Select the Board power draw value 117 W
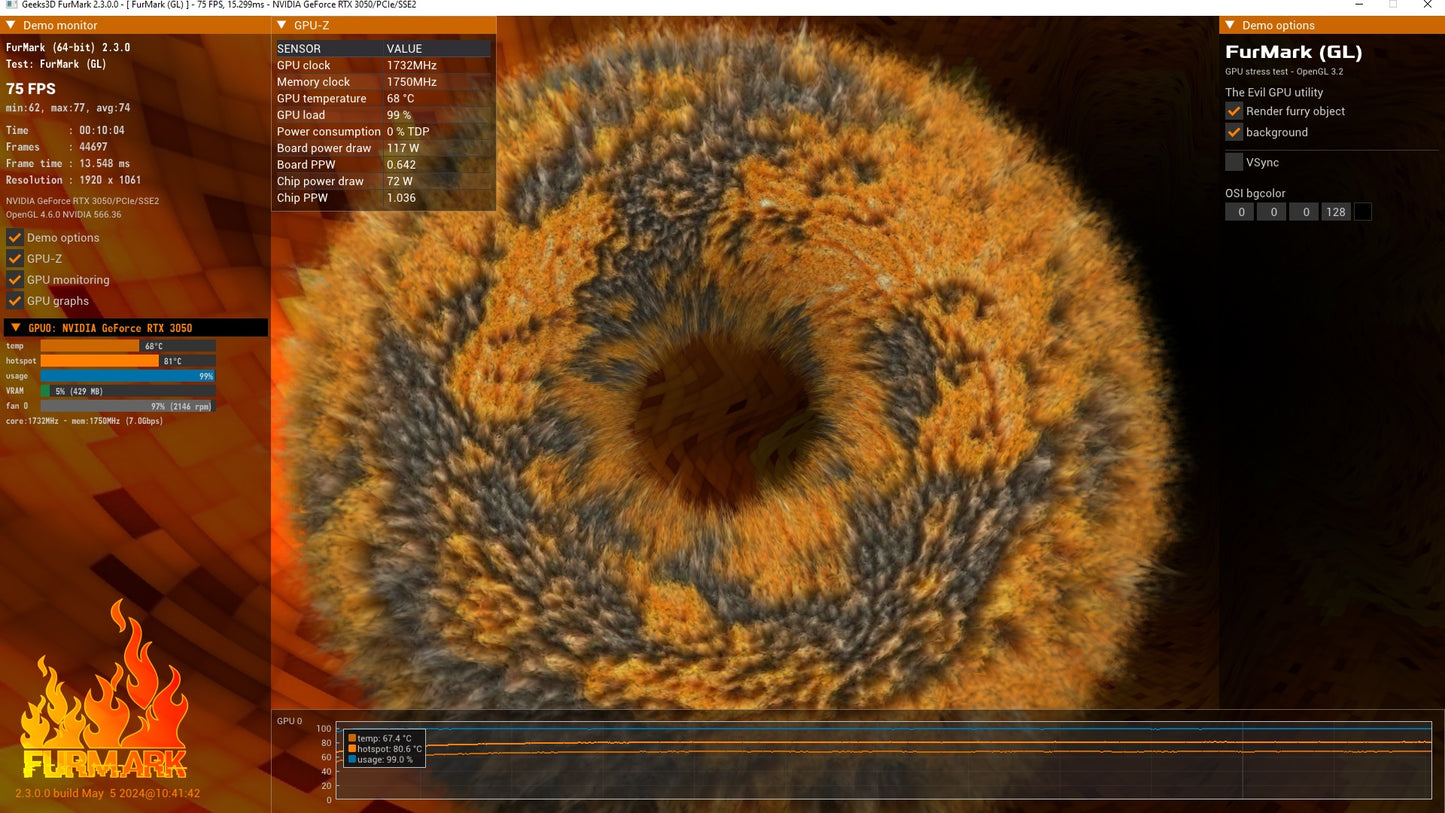 (403, 148)
